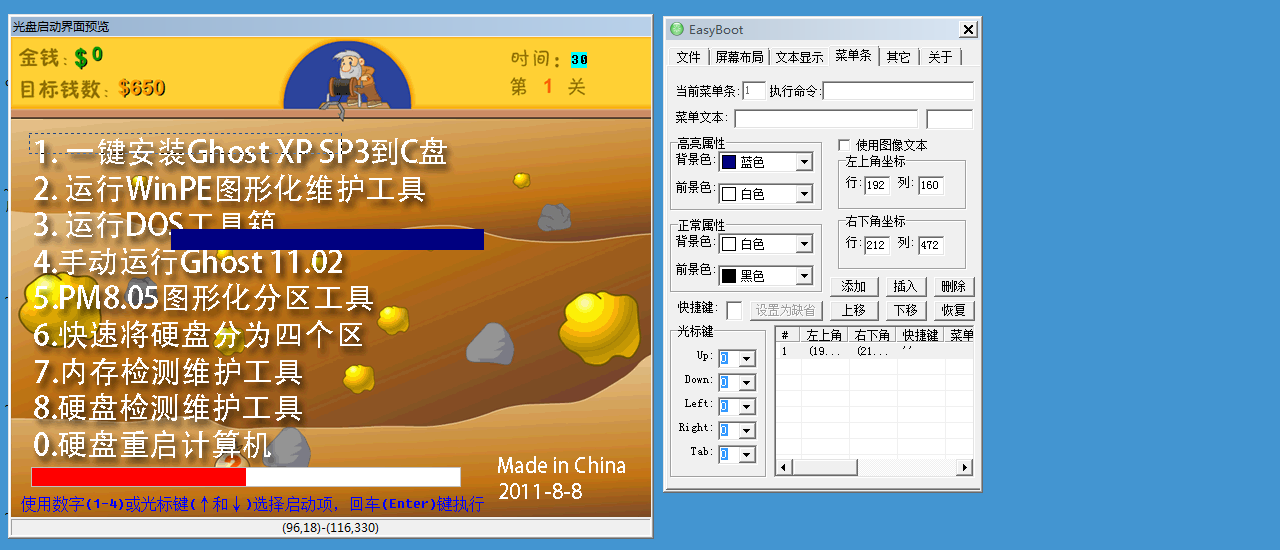The image size is (1280, 550).
Task: Select preview item PM8.05图形化分区工具
Action: click(x=204, y=298)
